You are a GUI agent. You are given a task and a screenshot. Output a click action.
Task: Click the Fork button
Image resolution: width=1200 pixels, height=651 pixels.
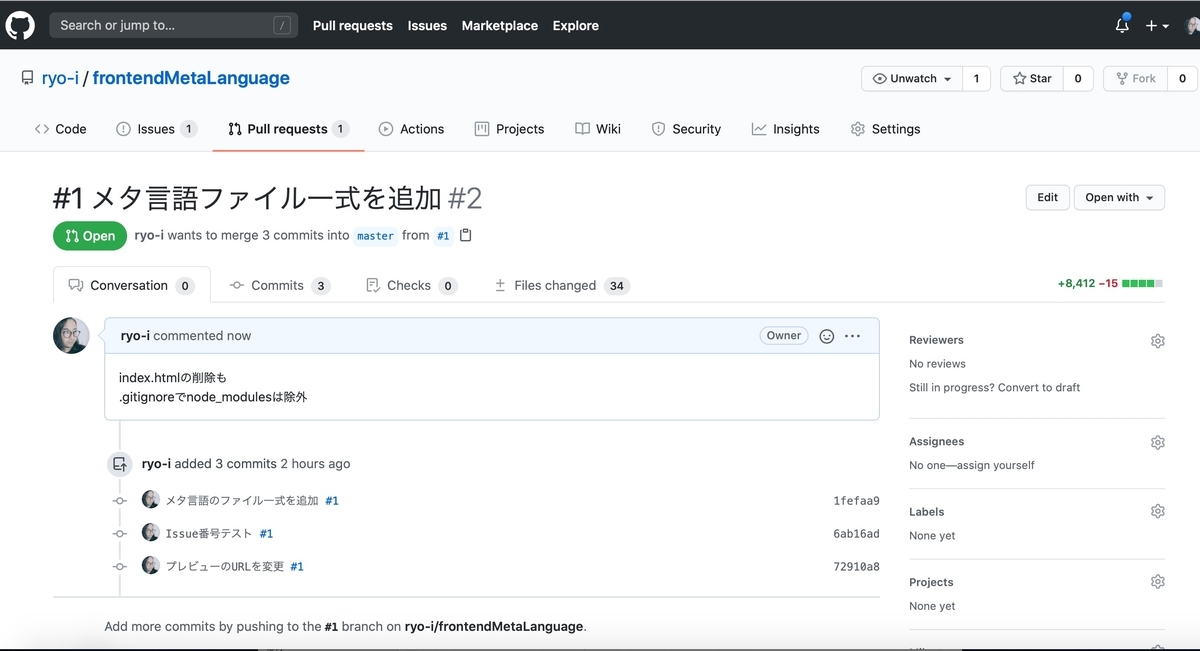click(x=1135, y=78)
